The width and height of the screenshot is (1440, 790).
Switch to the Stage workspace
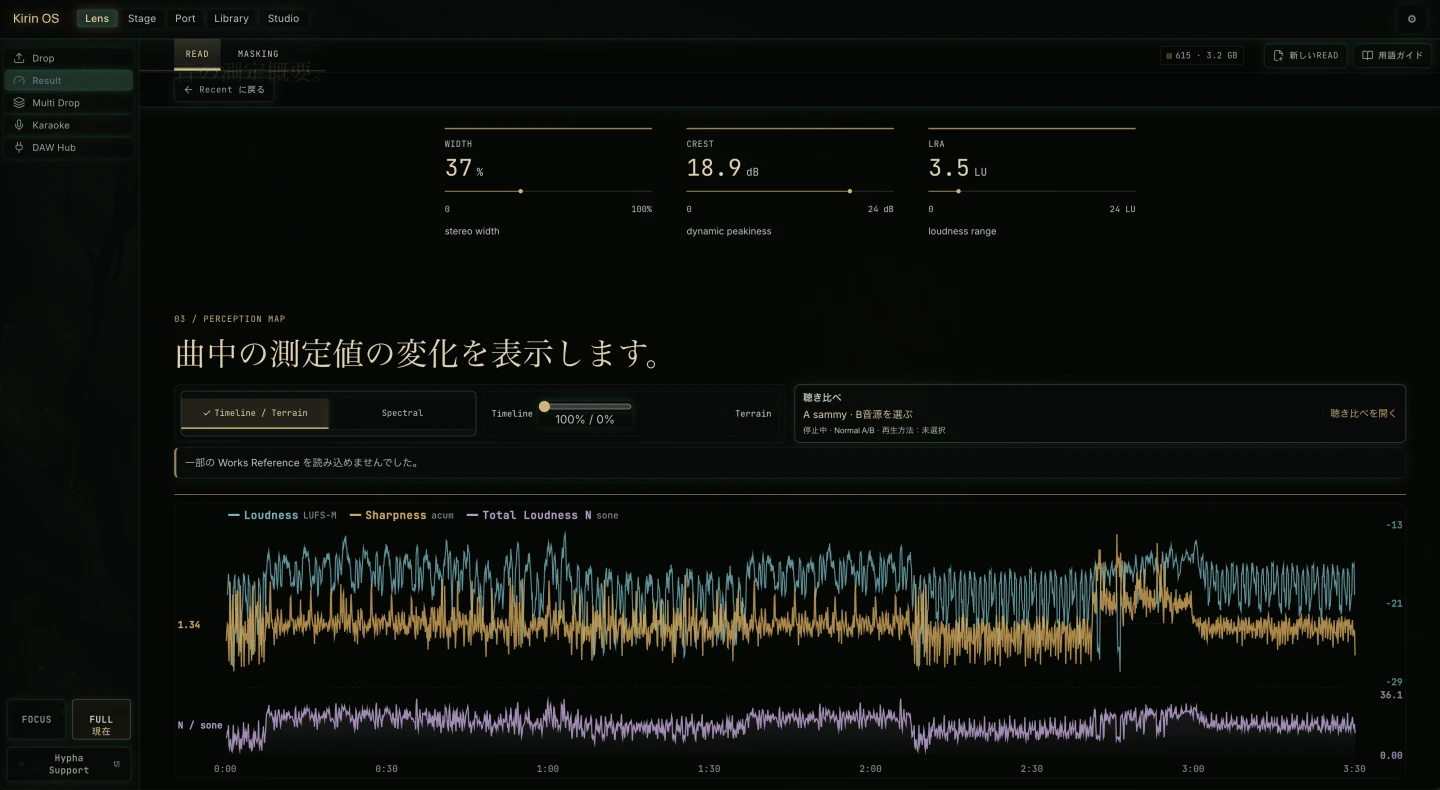coord(142,18)
